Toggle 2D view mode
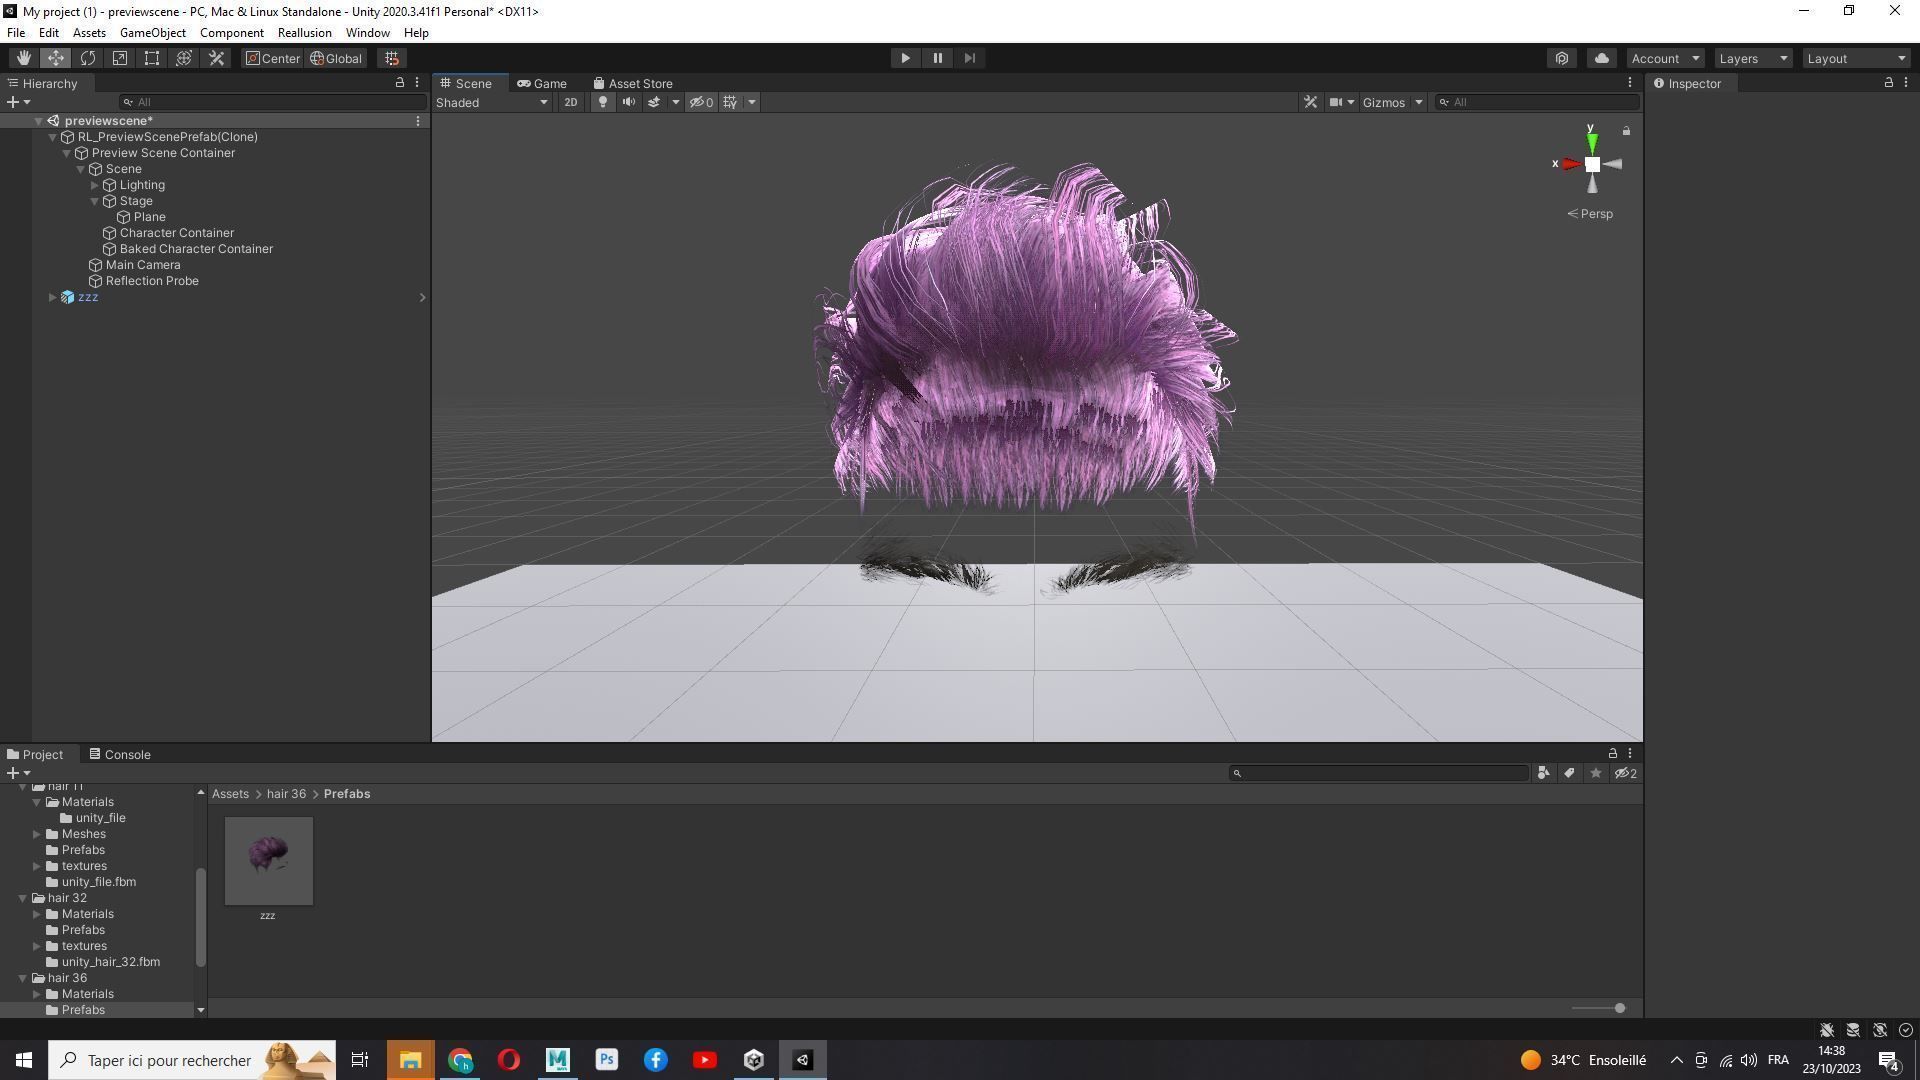This screenshot has height=1080, width=1920. (x=570, y=102)
